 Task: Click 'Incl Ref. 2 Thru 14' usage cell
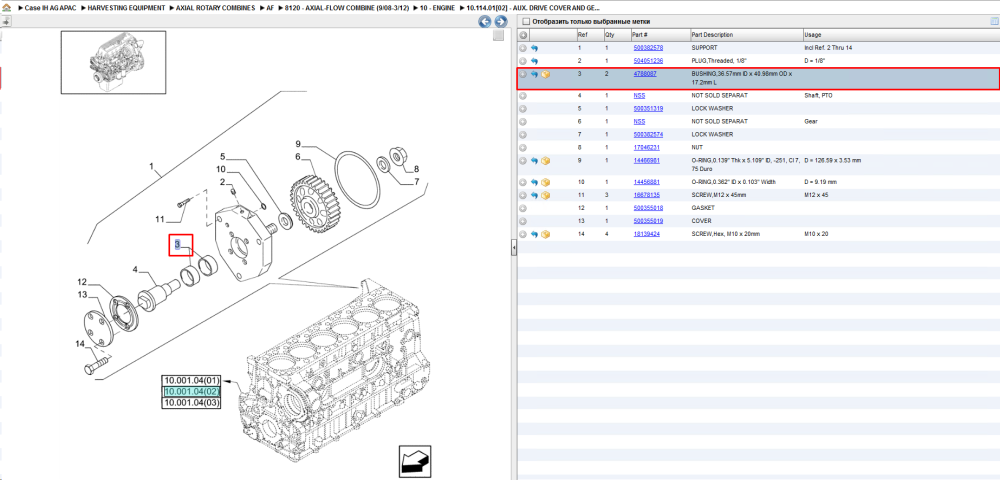[x=829, y=48]
